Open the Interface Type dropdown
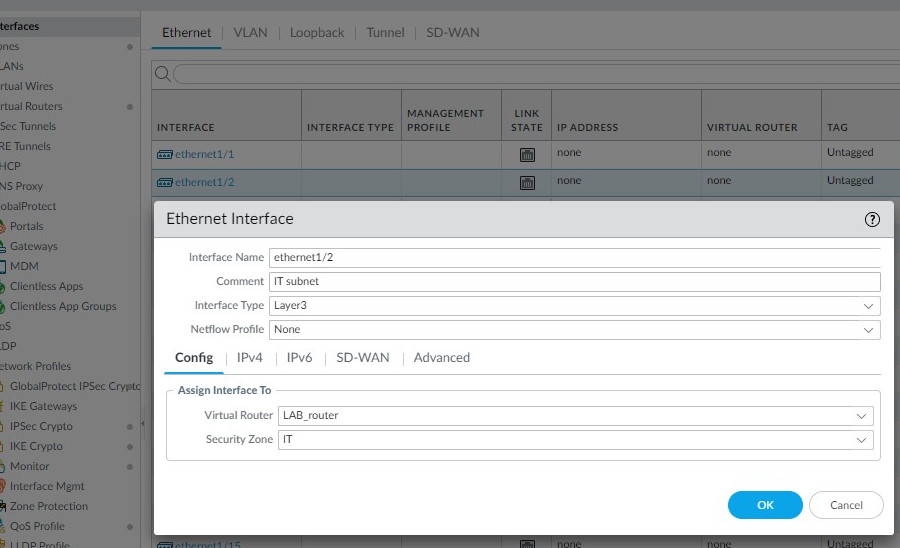The image size is (900, 548). pos(868,306)
